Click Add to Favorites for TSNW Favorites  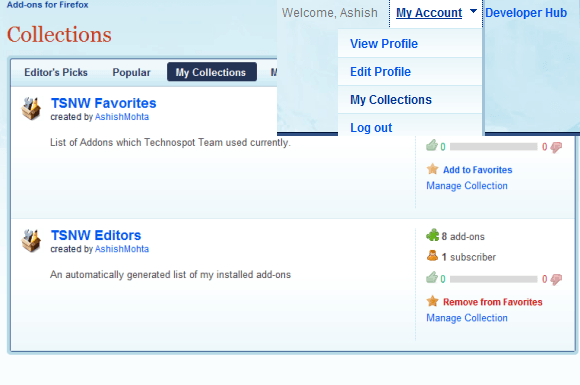coord(478,170)
